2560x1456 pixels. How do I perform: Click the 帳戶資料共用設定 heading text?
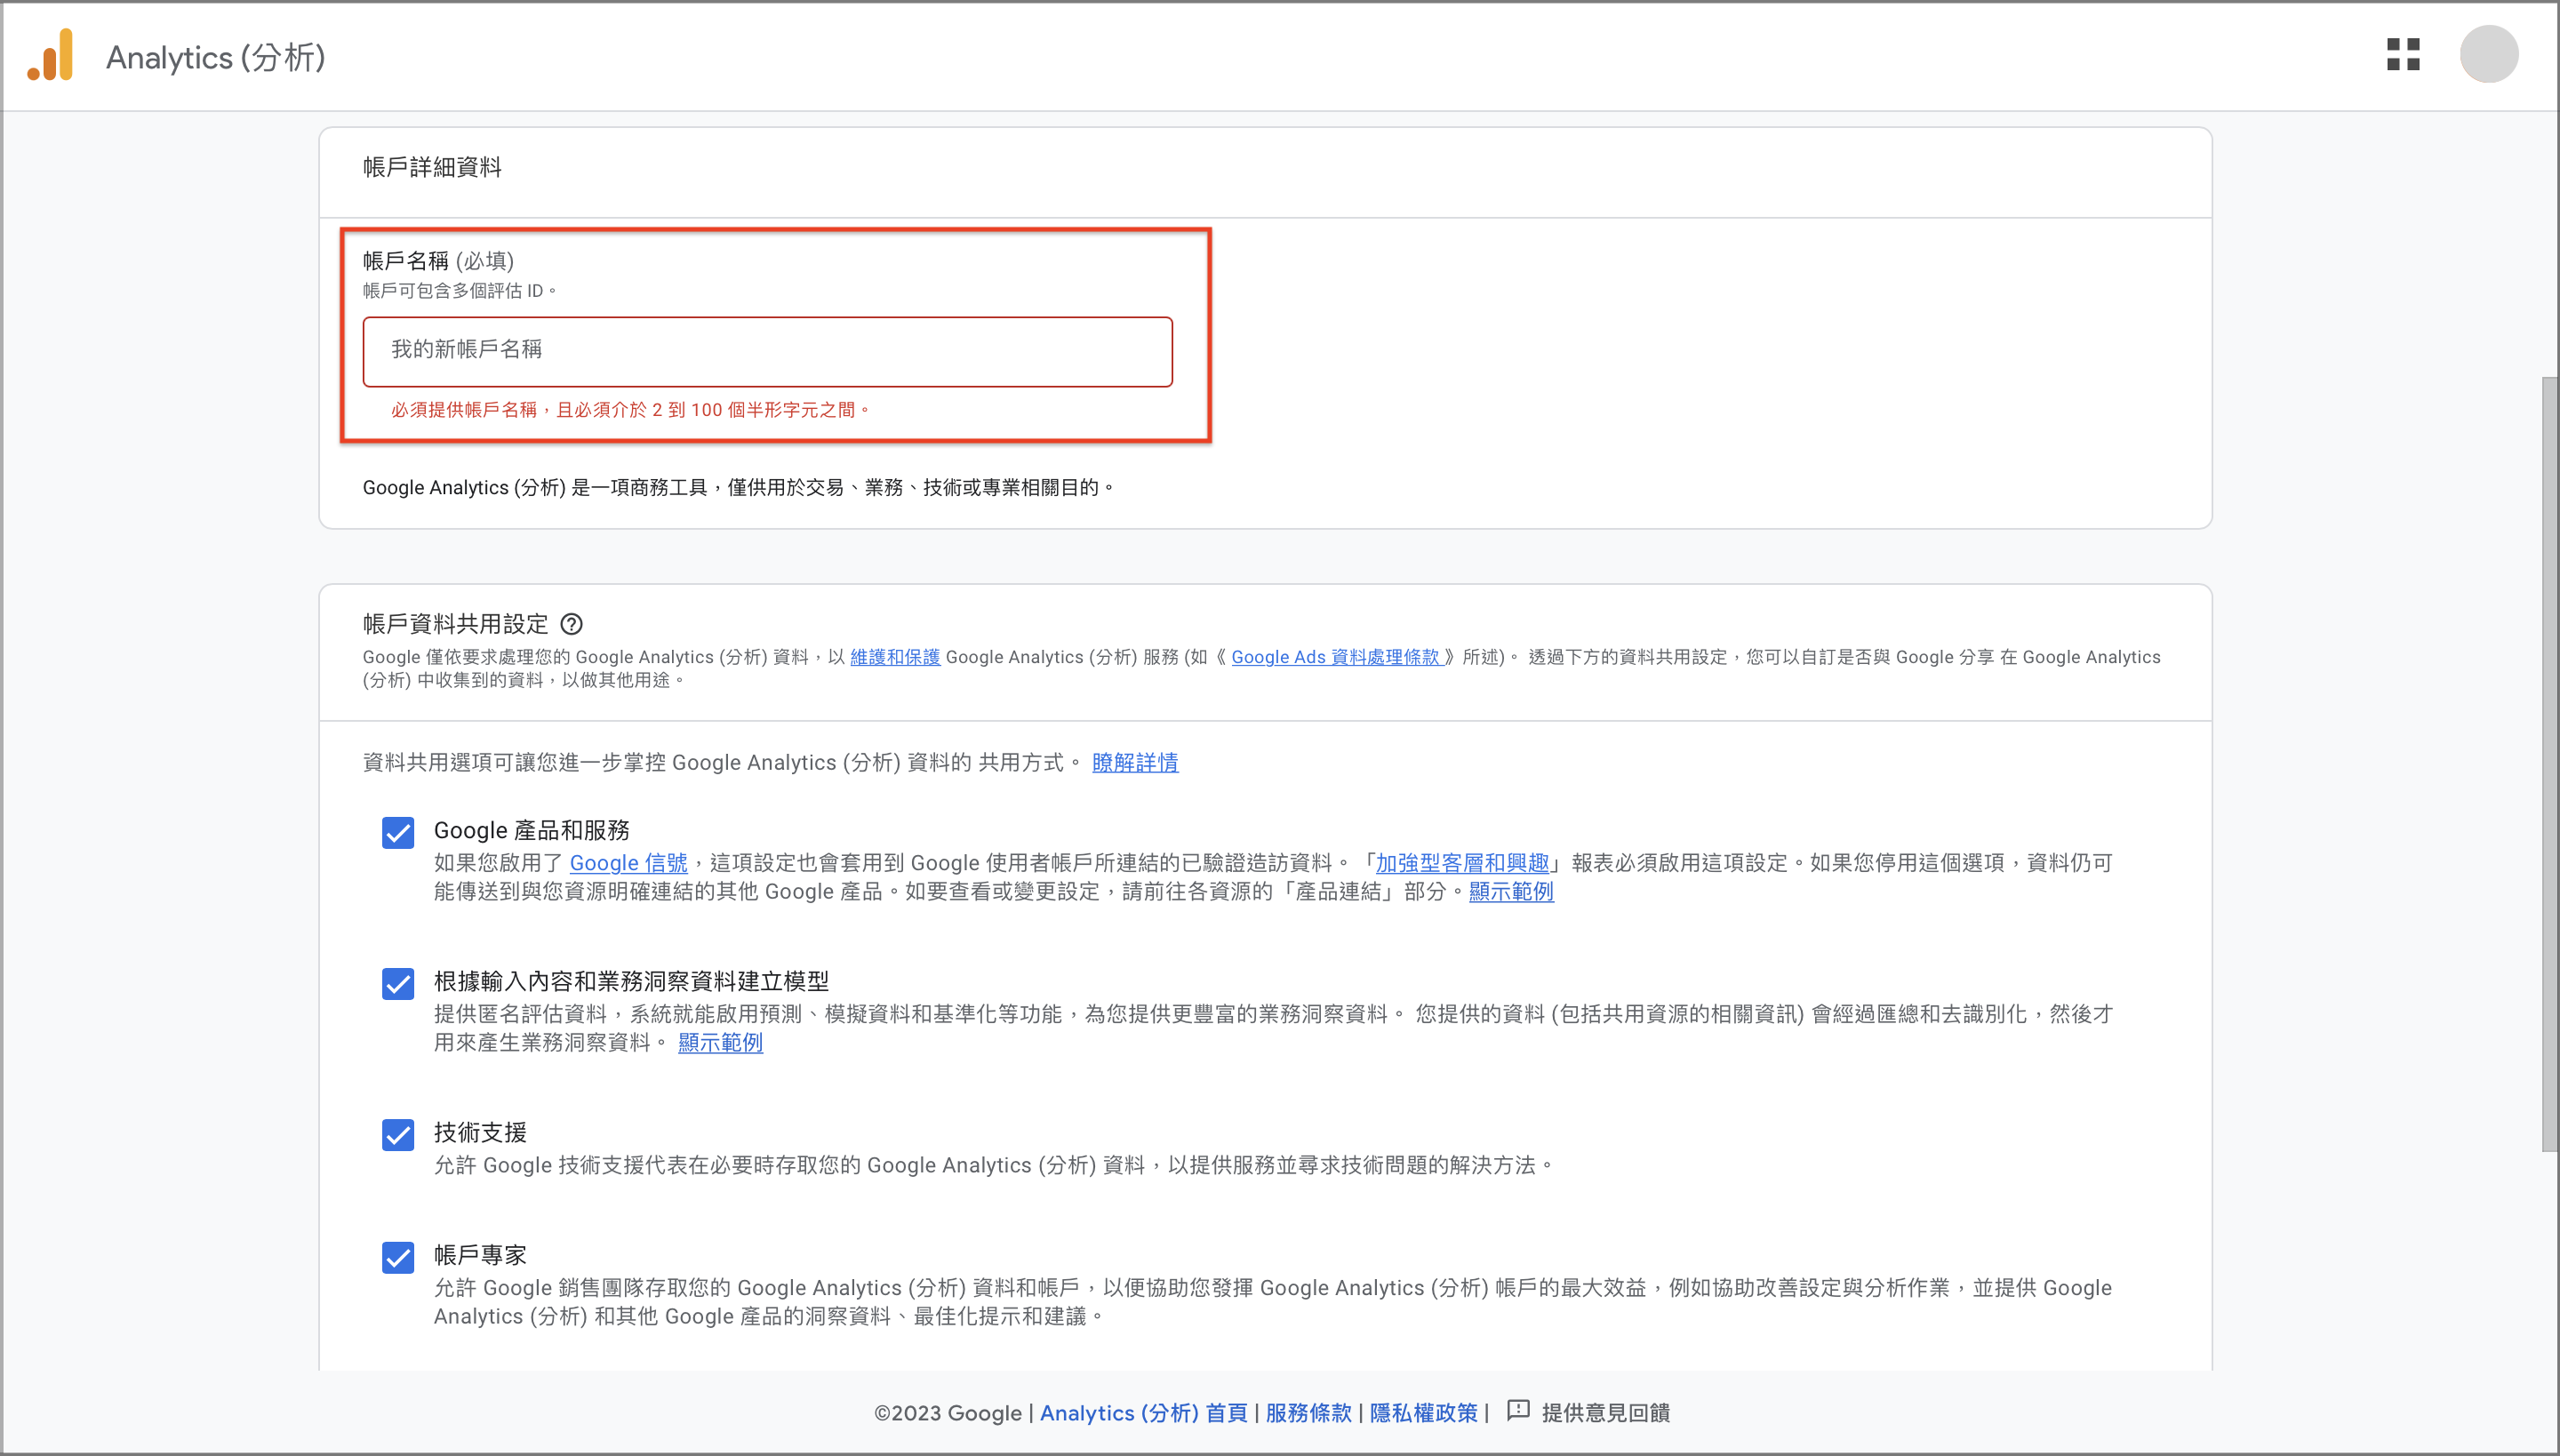coord(455,624)
